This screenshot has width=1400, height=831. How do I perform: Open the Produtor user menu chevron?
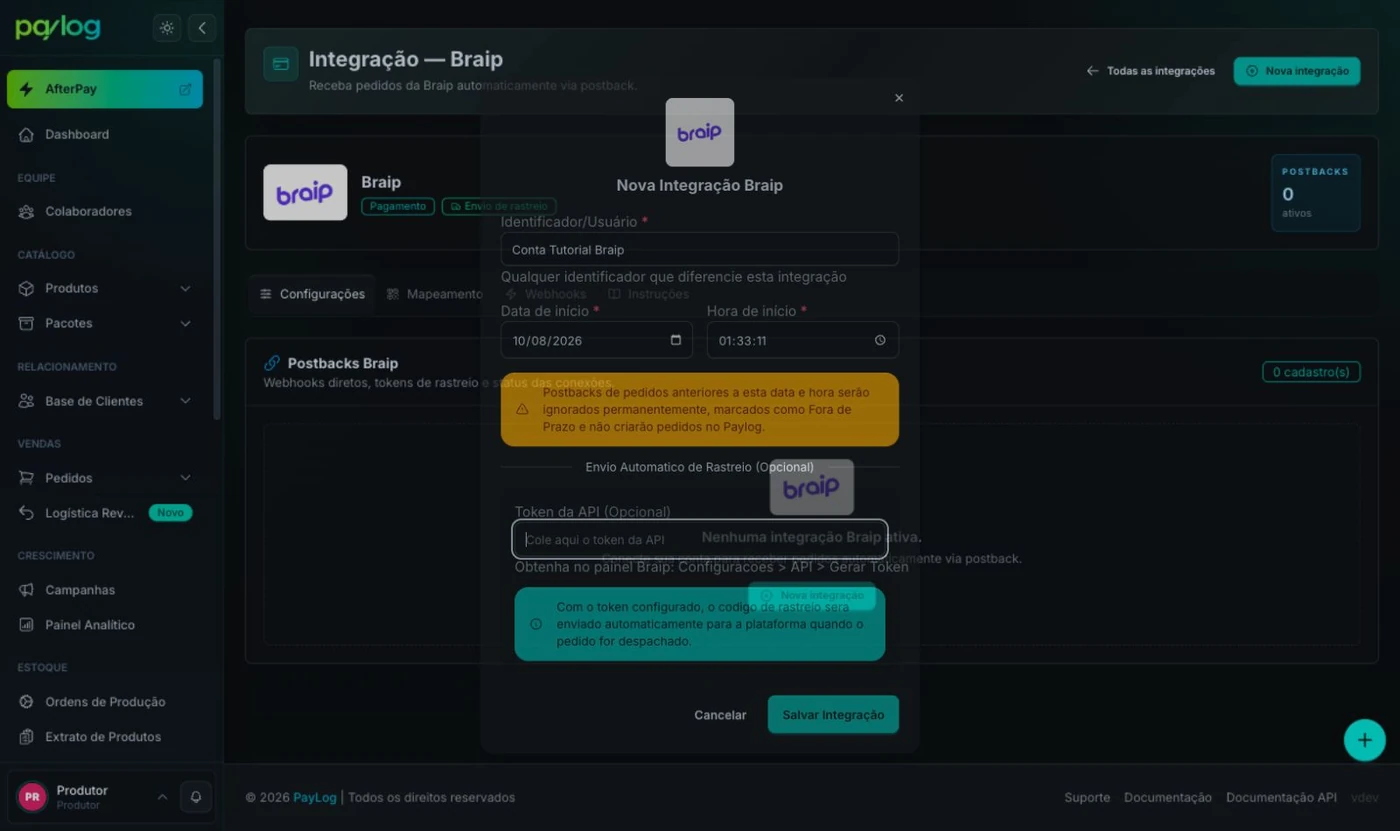(162, 797)
